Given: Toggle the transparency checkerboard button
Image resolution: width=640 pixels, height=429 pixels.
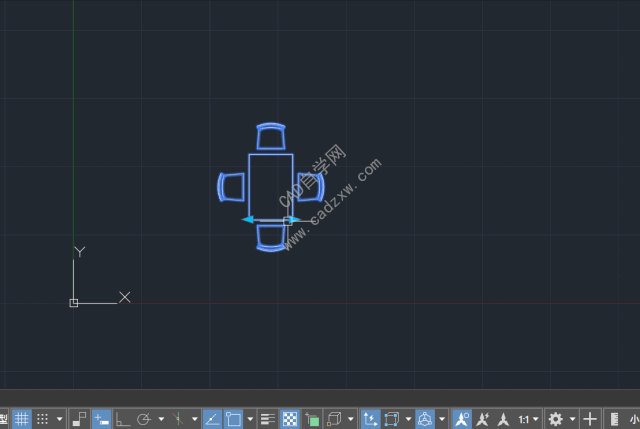Looking at the screenshot, I should [x=290, y=419].
